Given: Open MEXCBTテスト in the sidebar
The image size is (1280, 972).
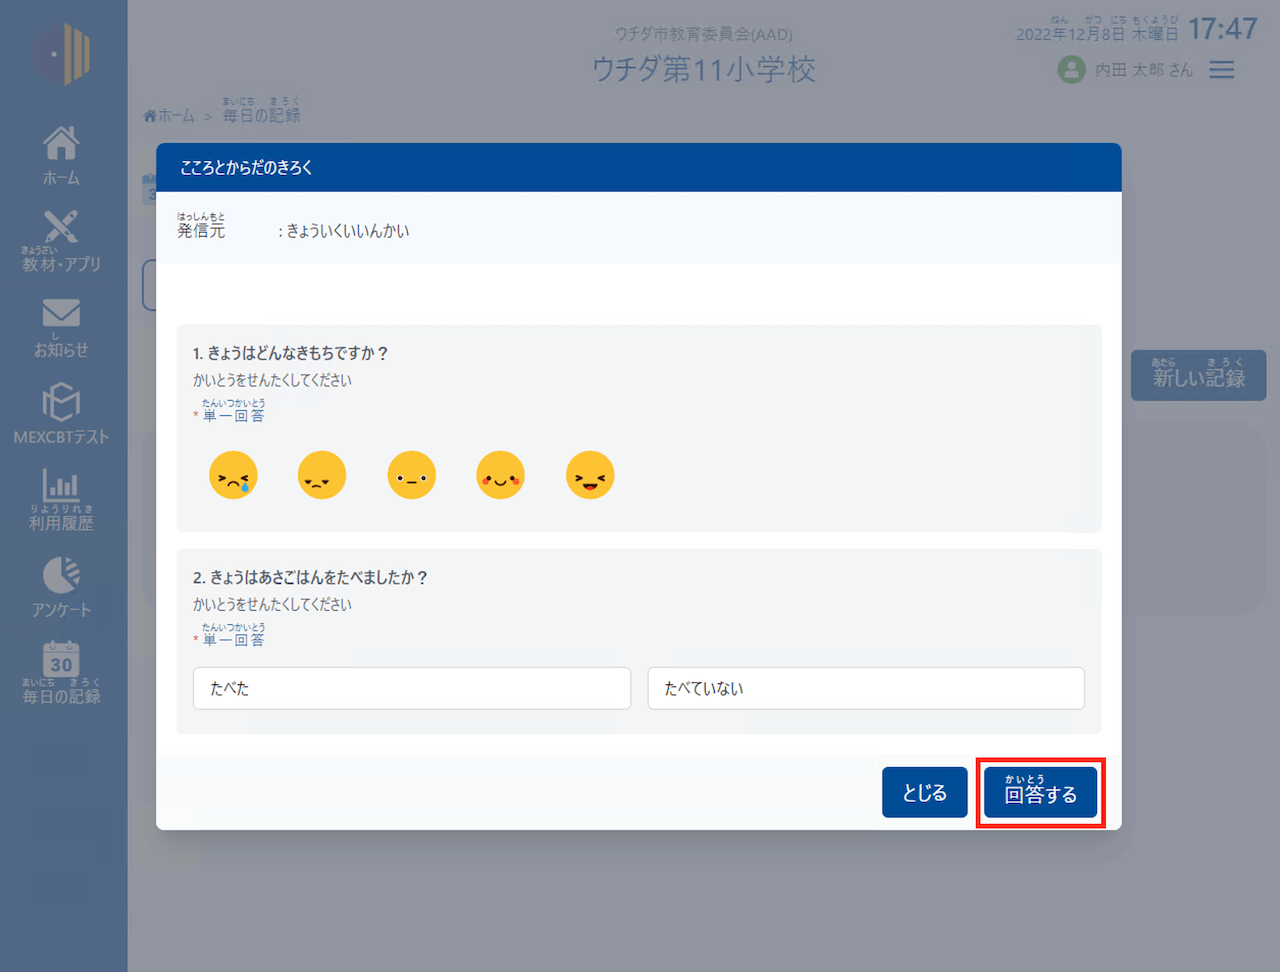Looking at the screenshot, I should 61,413.
